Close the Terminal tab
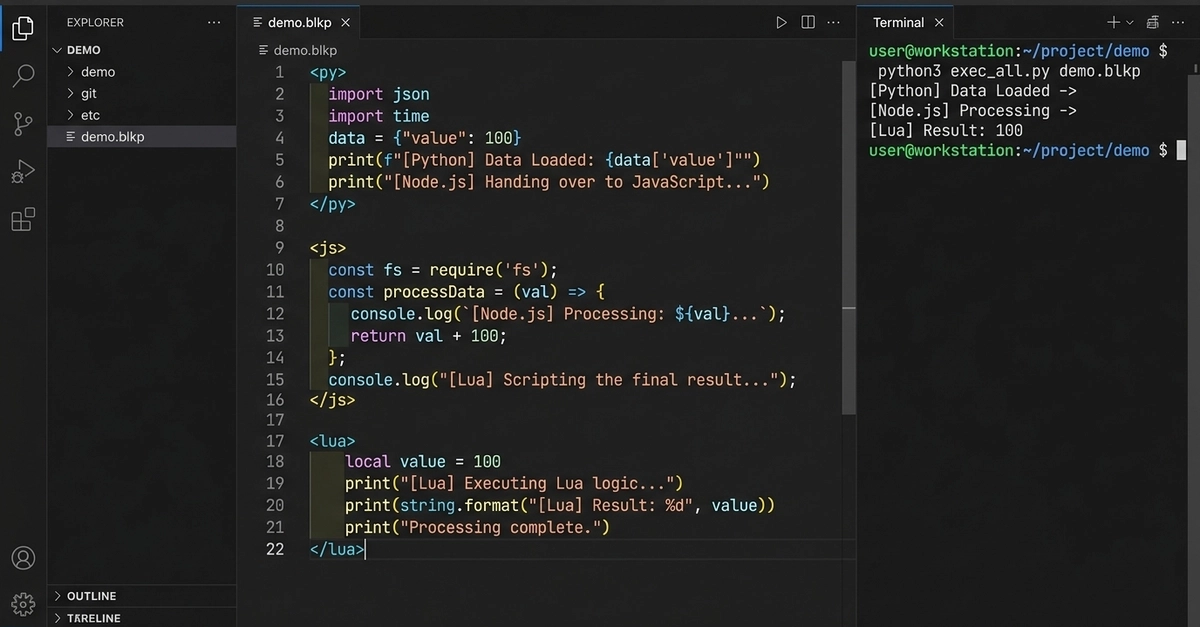 click(x=939, y=22)
